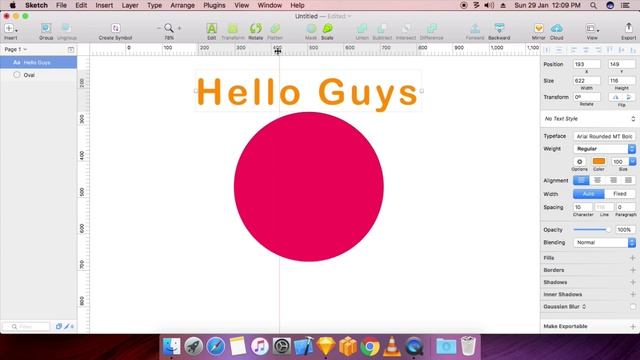Click the Ungroup toolbar icon
The height and width of the screenshot is (360, 640).
(x=67, y=28)
